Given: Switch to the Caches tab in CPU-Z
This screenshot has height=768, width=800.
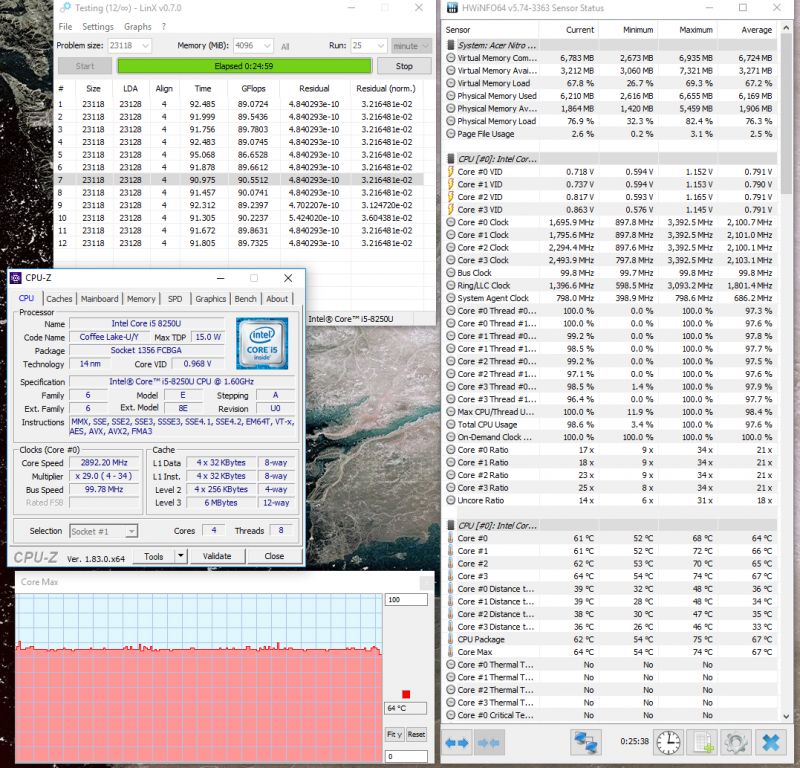Looking at the screenshot, I should point(59,299).
